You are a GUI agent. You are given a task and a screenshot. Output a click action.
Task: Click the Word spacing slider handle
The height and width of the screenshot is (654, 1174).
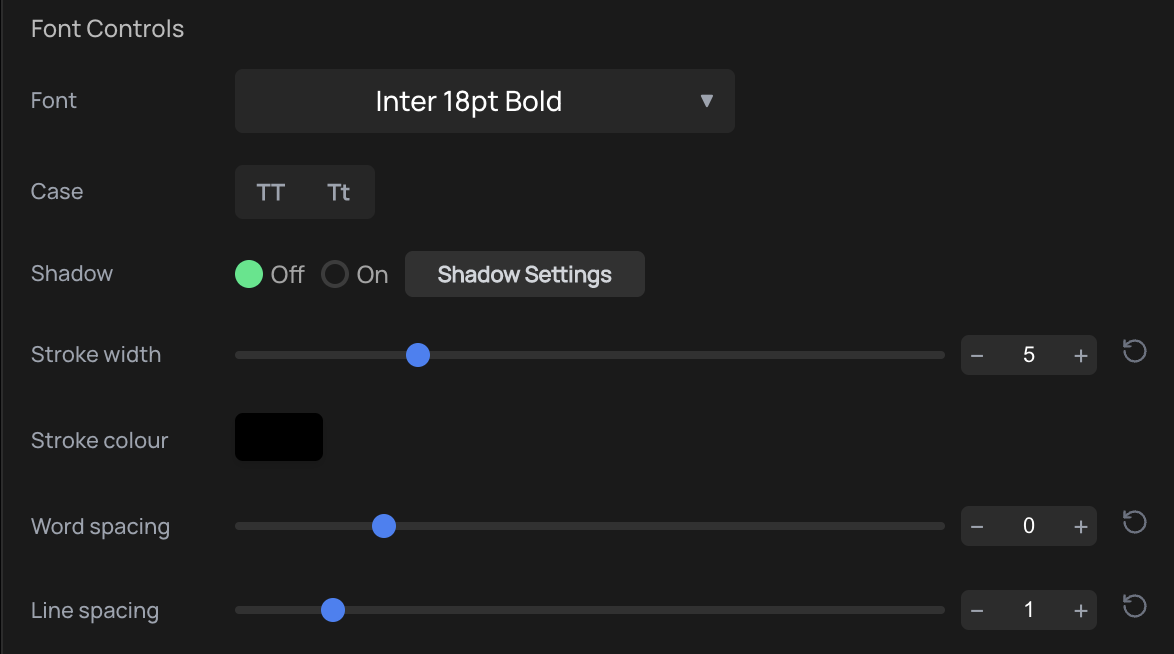[383, 525]
